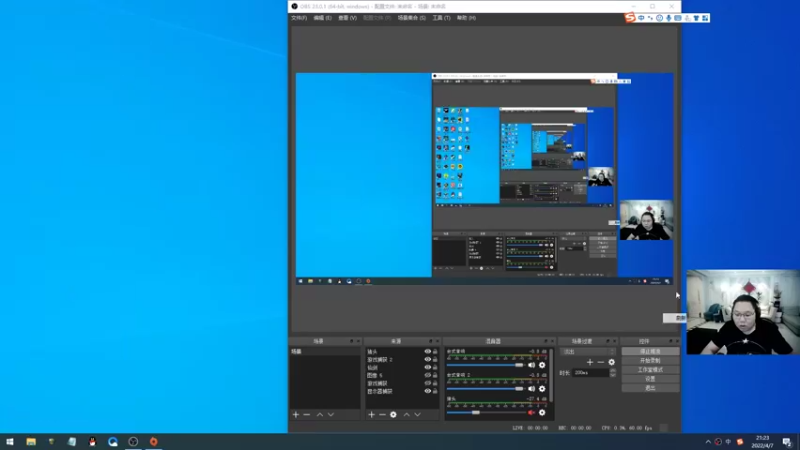Show the fifth source via eye icon

click(x=428, y=383)
